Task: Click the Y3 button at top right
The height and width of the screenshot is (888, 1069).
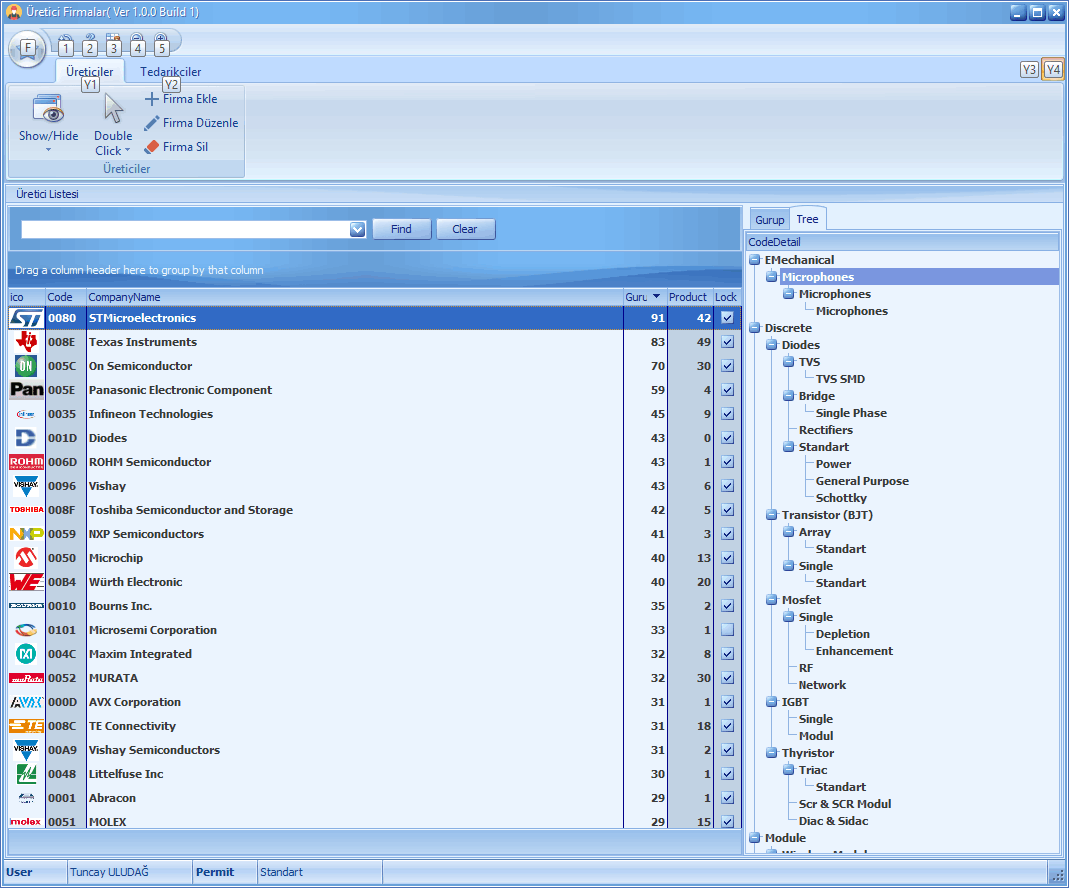Action: 1029,70
